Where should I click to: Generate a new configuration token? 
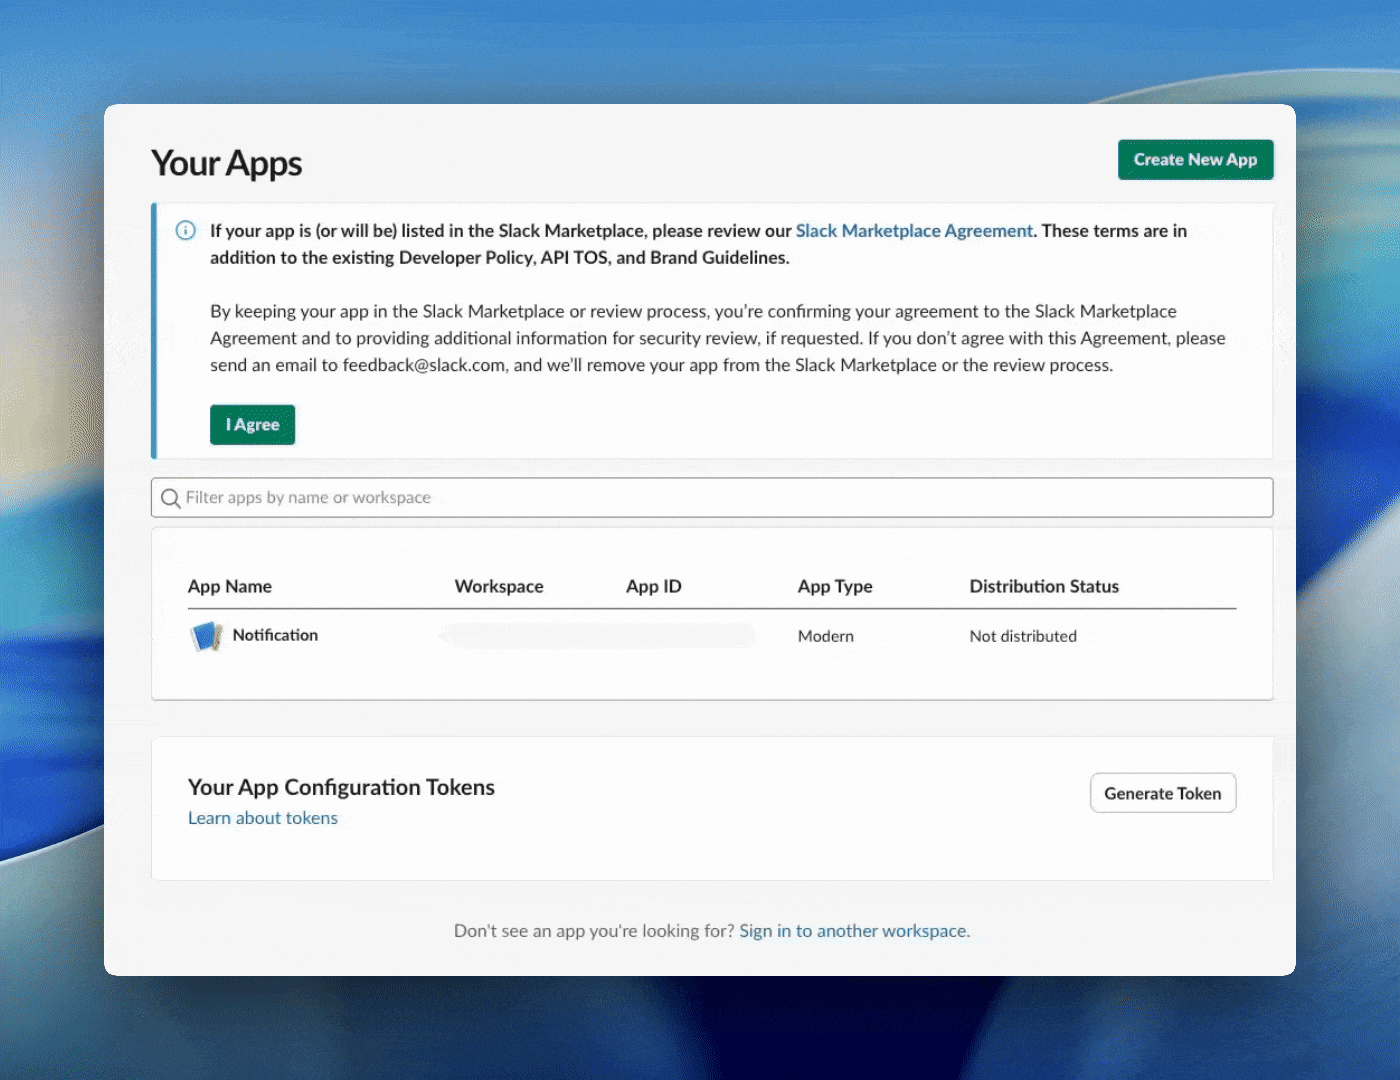pos(1163,793)
